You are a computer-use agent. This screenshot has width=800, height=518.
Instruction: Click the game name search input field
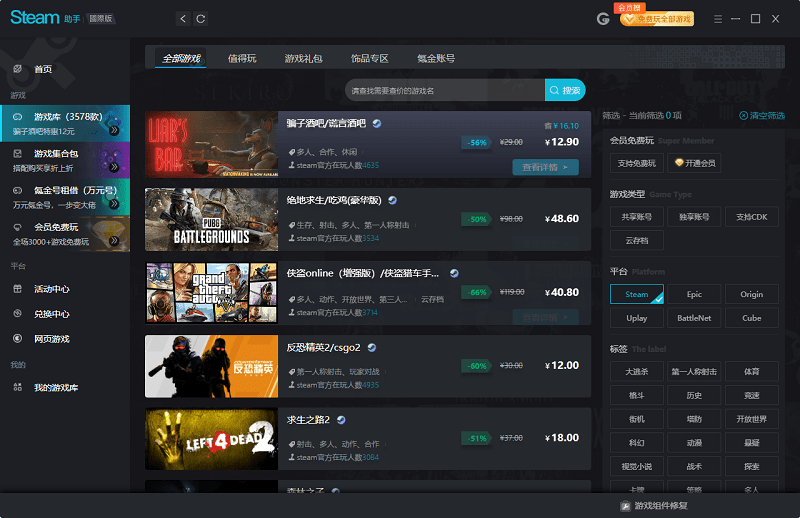pyautogui.click(x=444, y=91)
